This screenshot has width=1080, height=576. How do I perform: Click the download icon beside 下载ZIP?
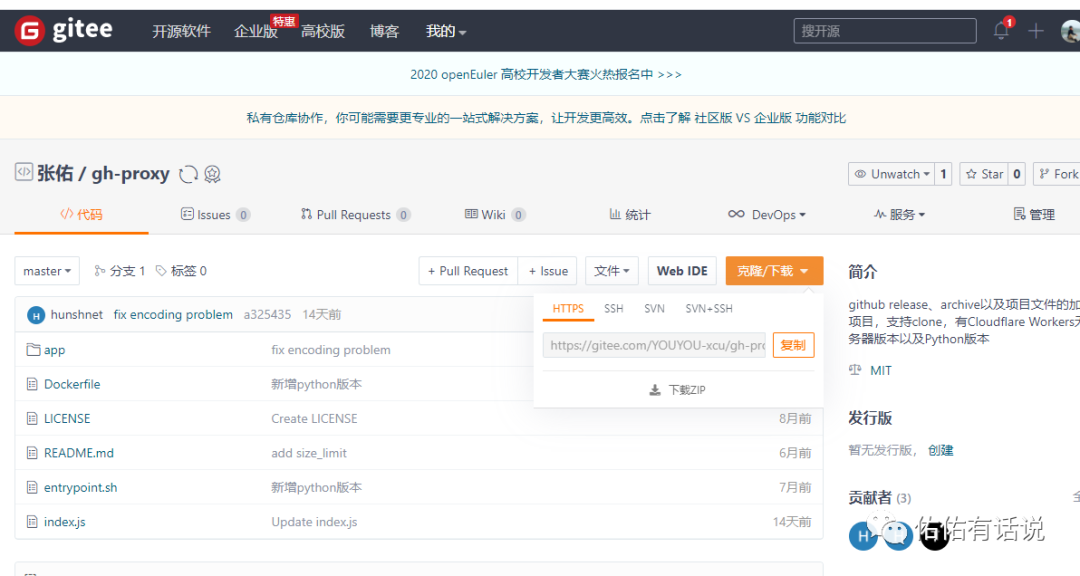[655, 390]
